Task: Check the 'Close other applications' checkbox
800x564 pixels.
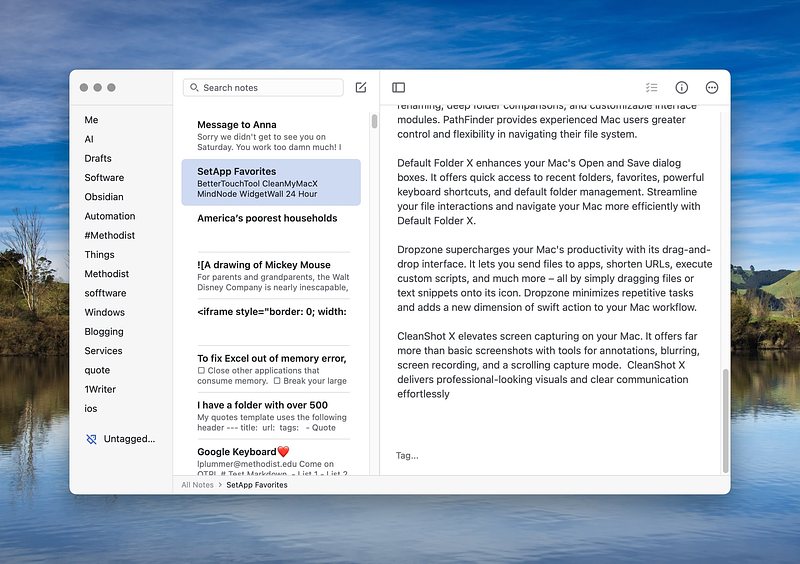Action: click(201, 371)
